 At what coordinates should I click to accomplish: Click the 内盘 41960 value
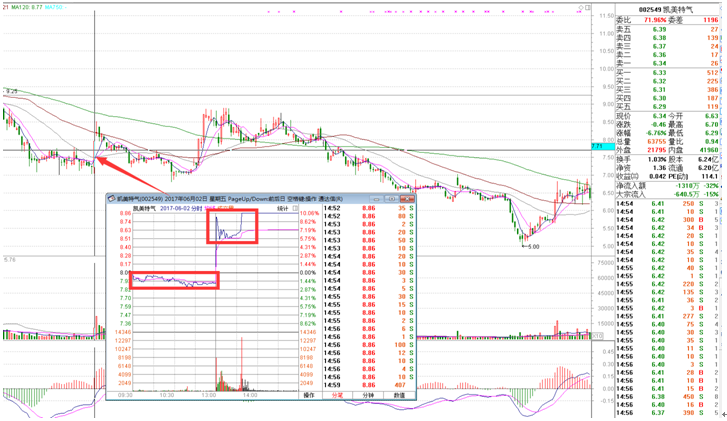[709, 150]
